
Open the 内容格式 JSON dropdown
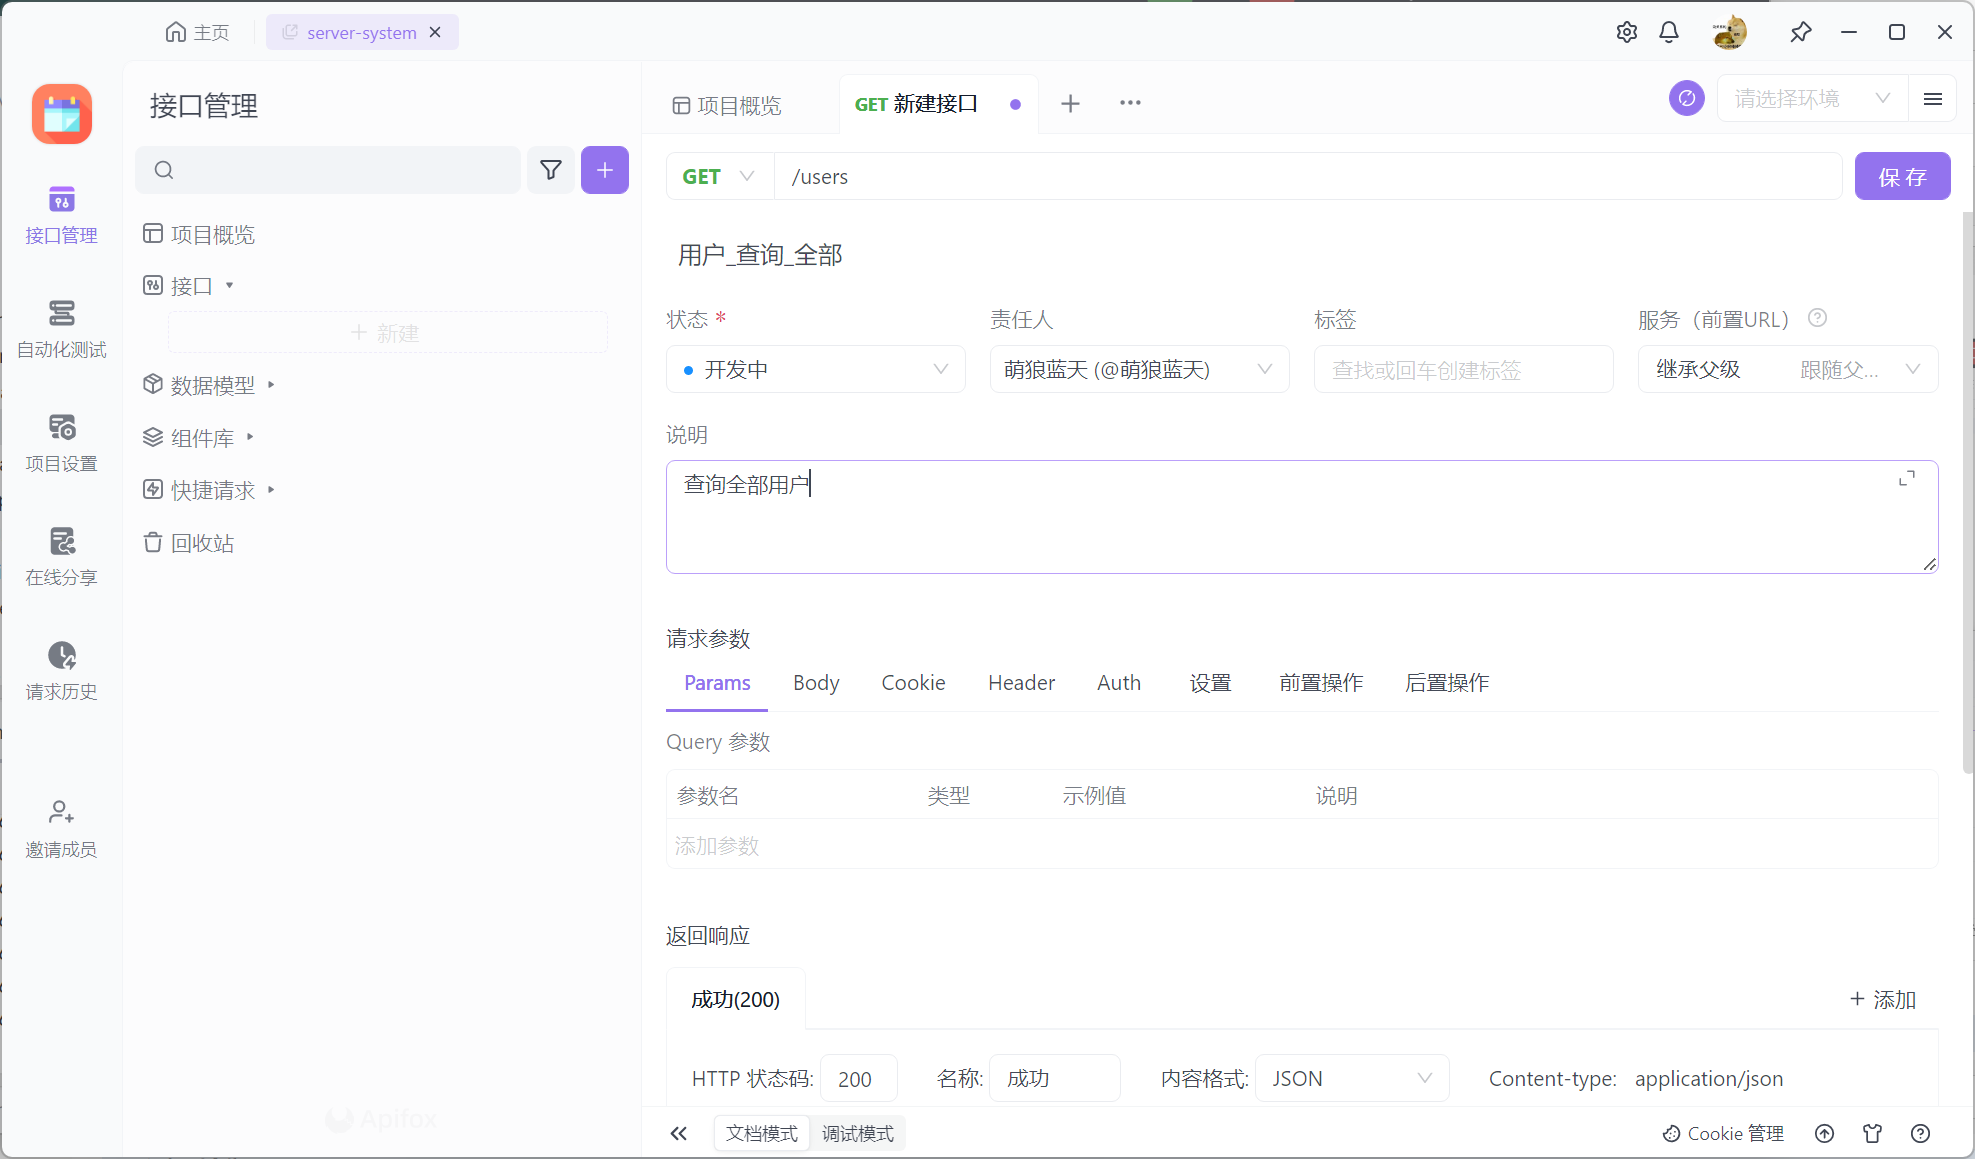pos(1351,1079)
